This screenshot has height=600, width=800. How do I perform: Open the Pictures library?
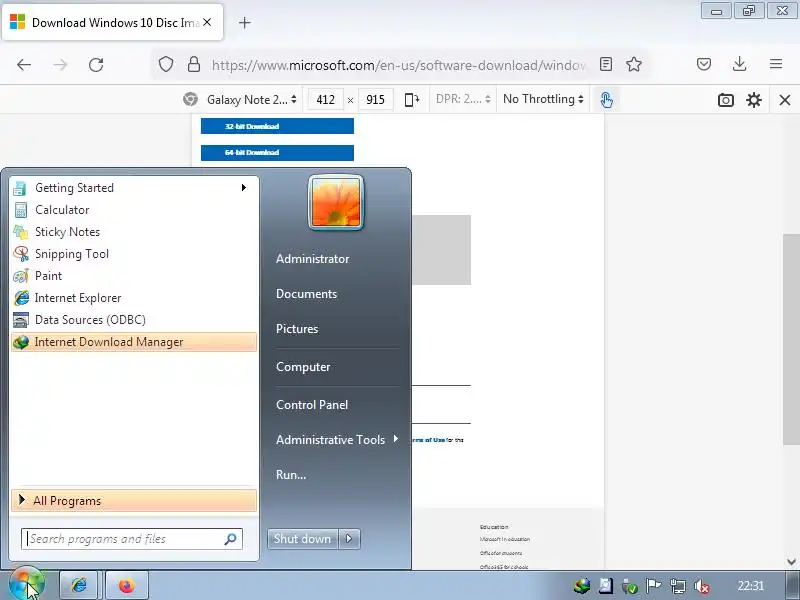pos(297,329)
